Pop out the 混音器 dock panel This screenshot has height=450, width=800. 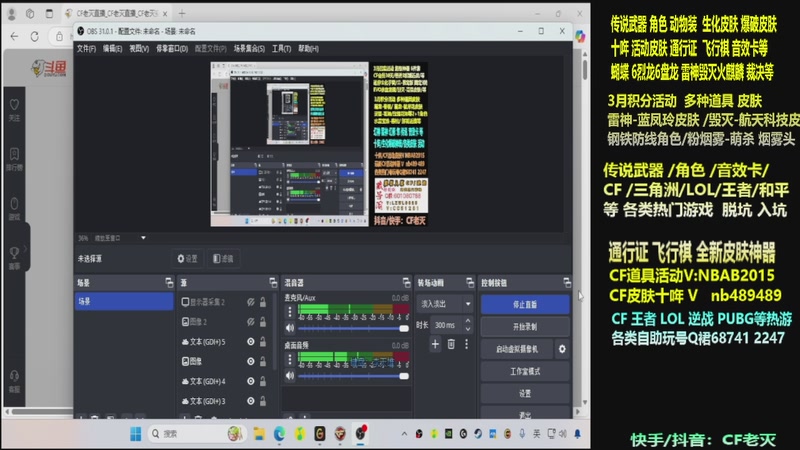406,282
